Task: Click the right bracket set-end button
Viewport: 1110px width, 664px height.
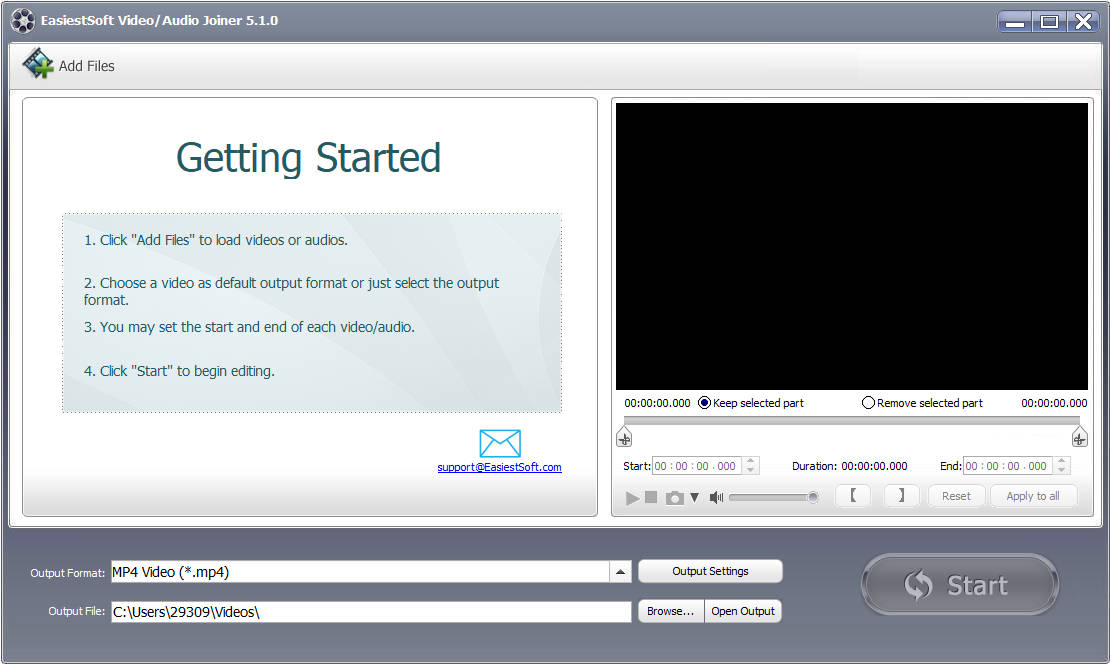Action: [x=901, y=496]
